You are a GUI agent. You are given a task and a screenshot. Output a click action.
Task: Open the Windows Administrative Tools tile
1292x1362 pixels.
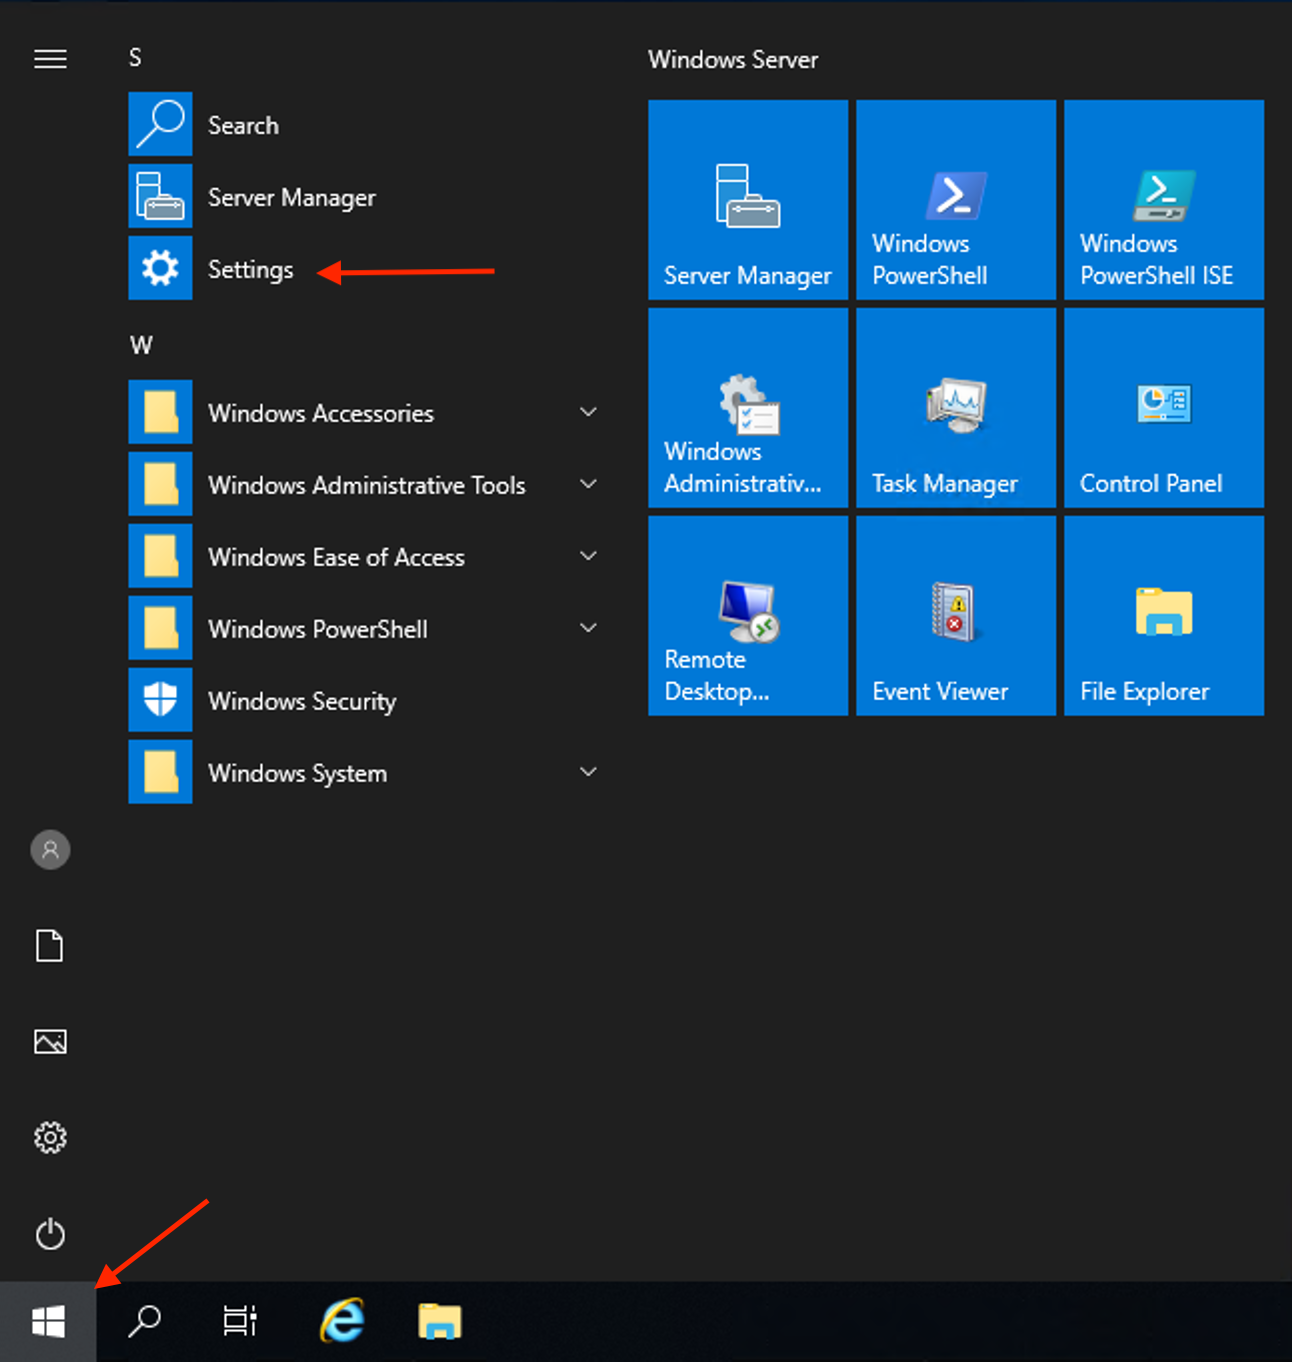748,408
